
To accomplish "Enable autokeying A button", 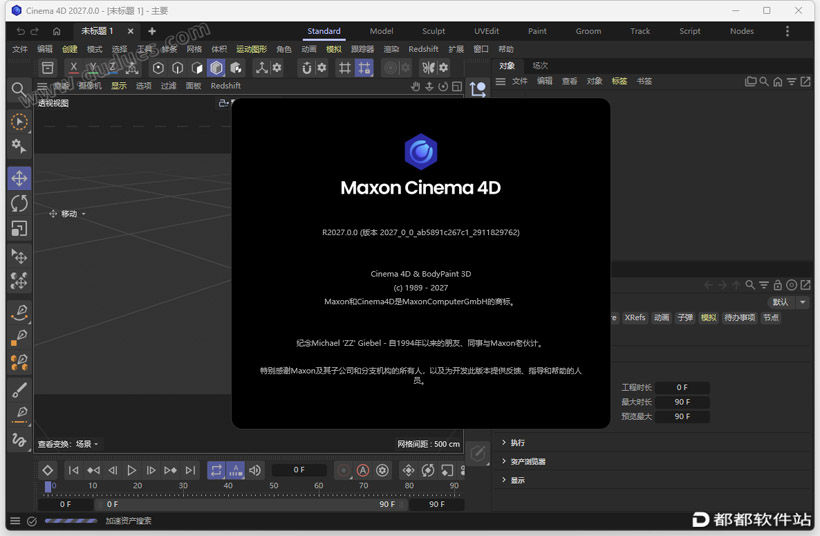I will (363, 470).
